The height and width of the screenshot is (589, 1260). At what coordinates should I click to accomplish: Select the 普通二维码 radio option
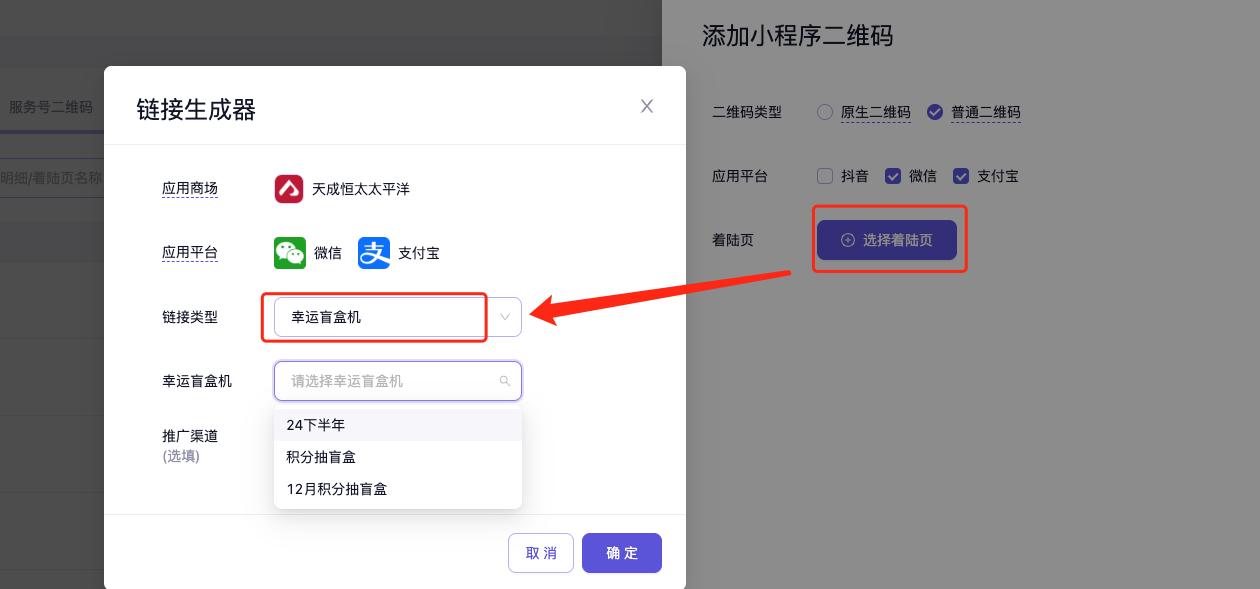935,112
